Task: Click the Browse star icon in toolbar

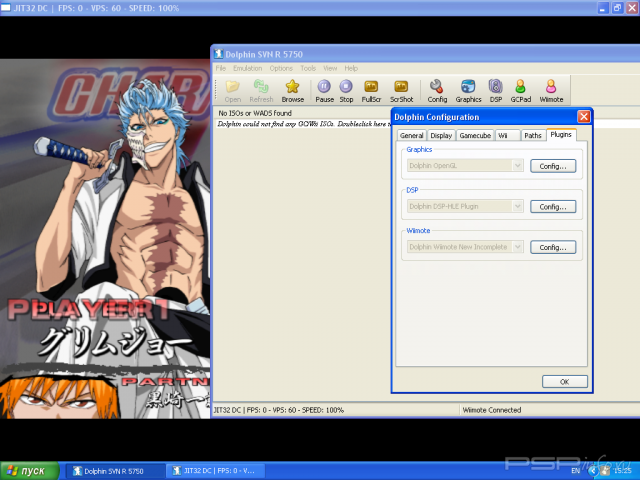Action: tap(292, 87)
